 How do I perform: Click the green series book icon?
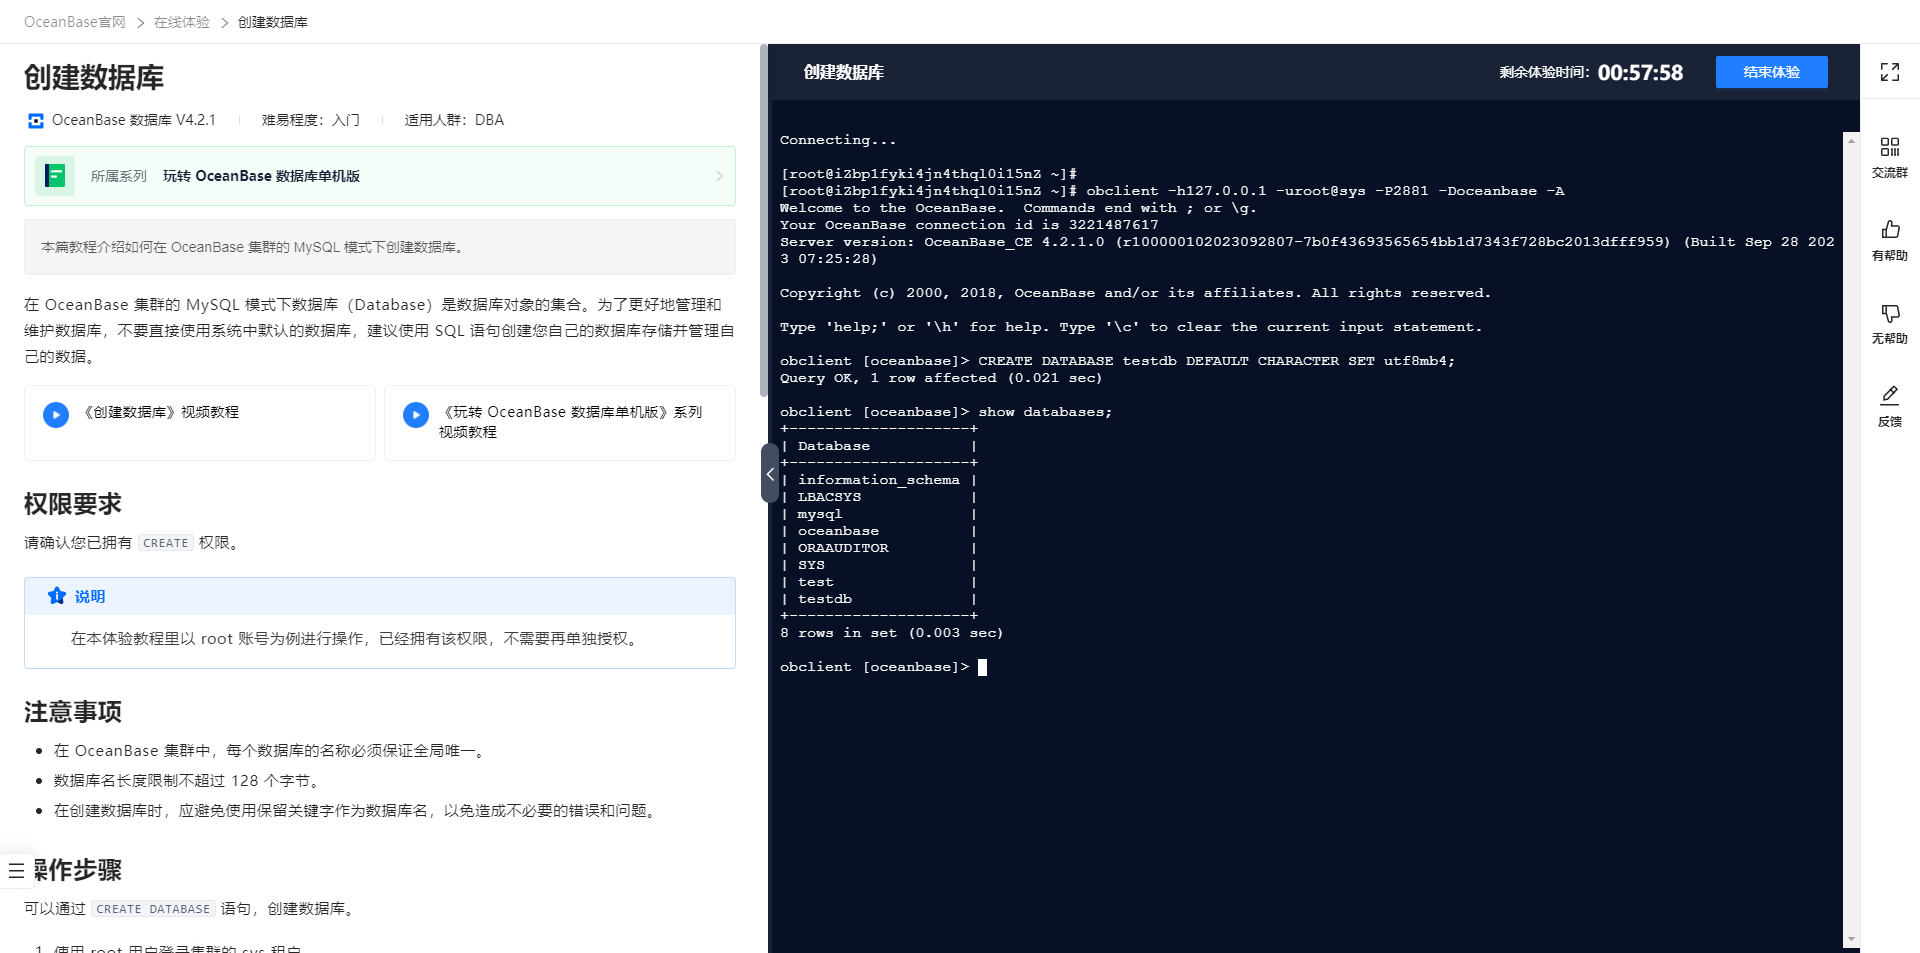pos(55,176)
